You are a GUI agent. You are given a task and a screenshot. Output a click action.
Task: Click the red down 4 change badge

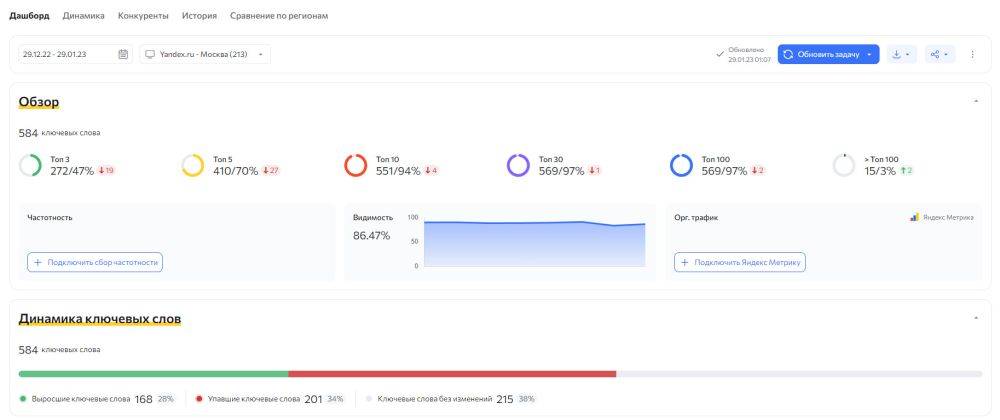click(431, 171)
